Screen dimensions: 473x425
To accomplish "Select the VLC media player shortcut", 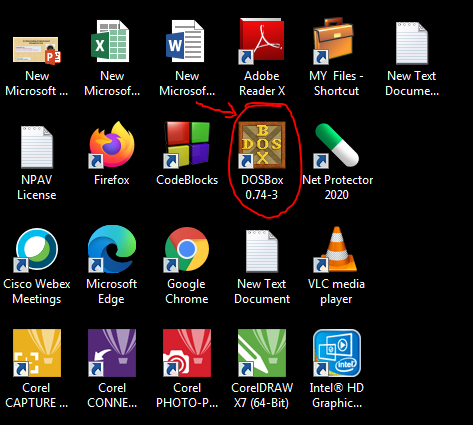I will point(335,249).
